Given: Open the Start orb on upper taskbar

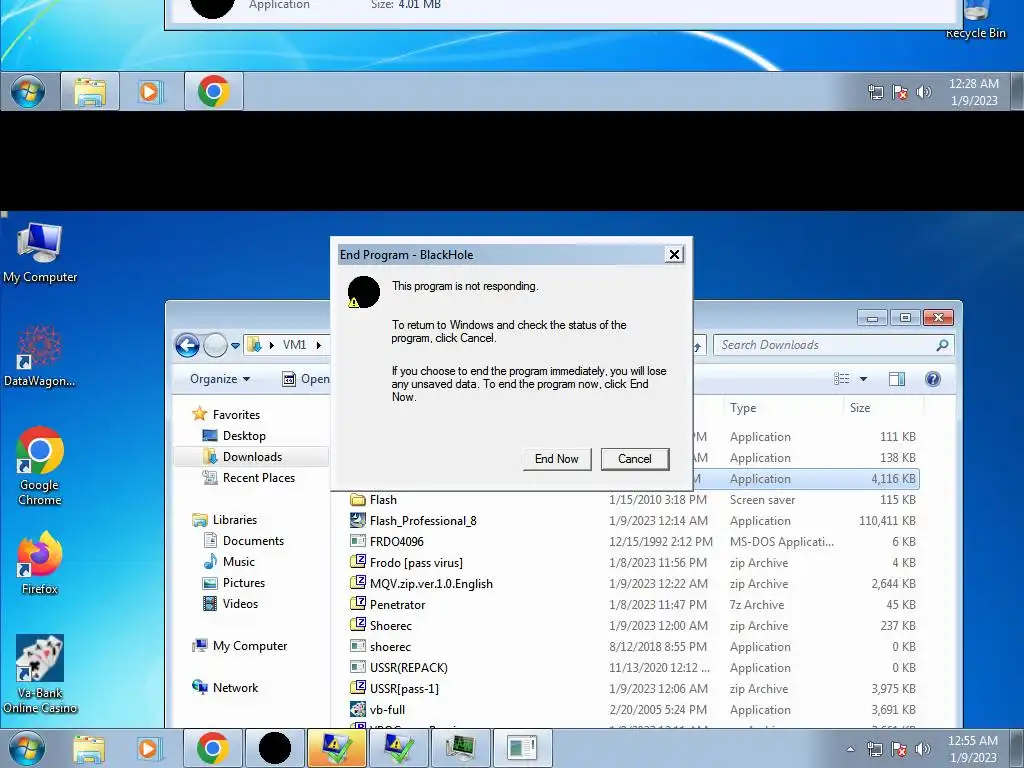Looking at the screenshot, I should point(27,91).
